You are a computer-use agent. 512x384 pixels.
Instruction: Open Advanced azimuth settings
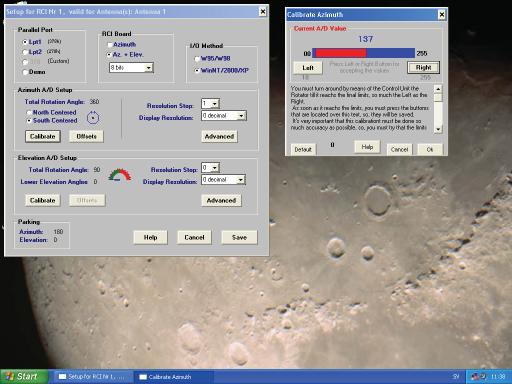[x=219, y=136]
